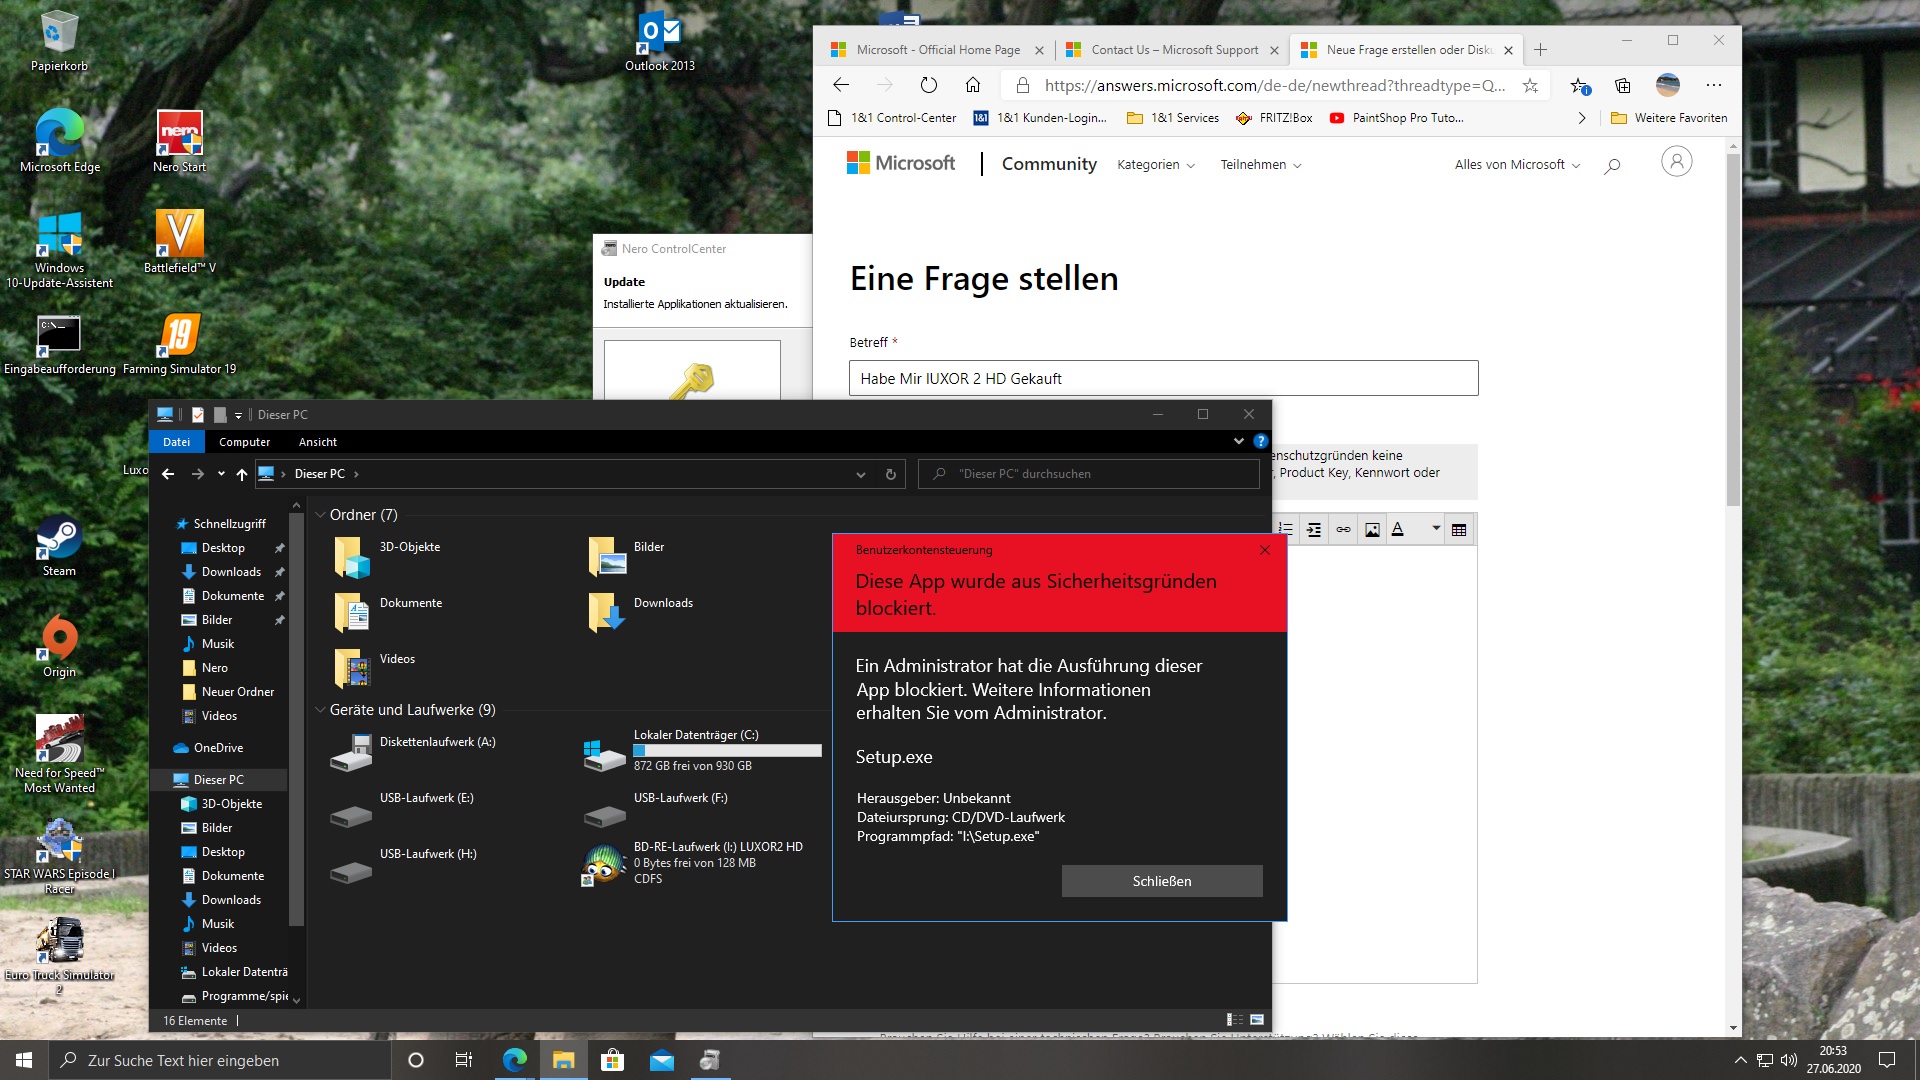Click the Dieser PC durchsuchen search box
1920x1080 pixels.
tap(1088, 474)
